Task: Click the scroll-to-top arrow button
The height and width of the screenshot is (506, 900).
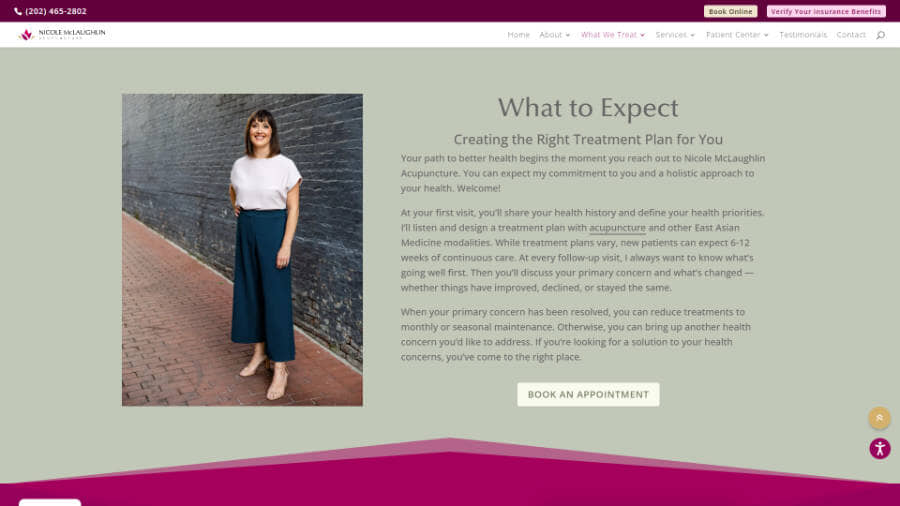Action: 879,418
